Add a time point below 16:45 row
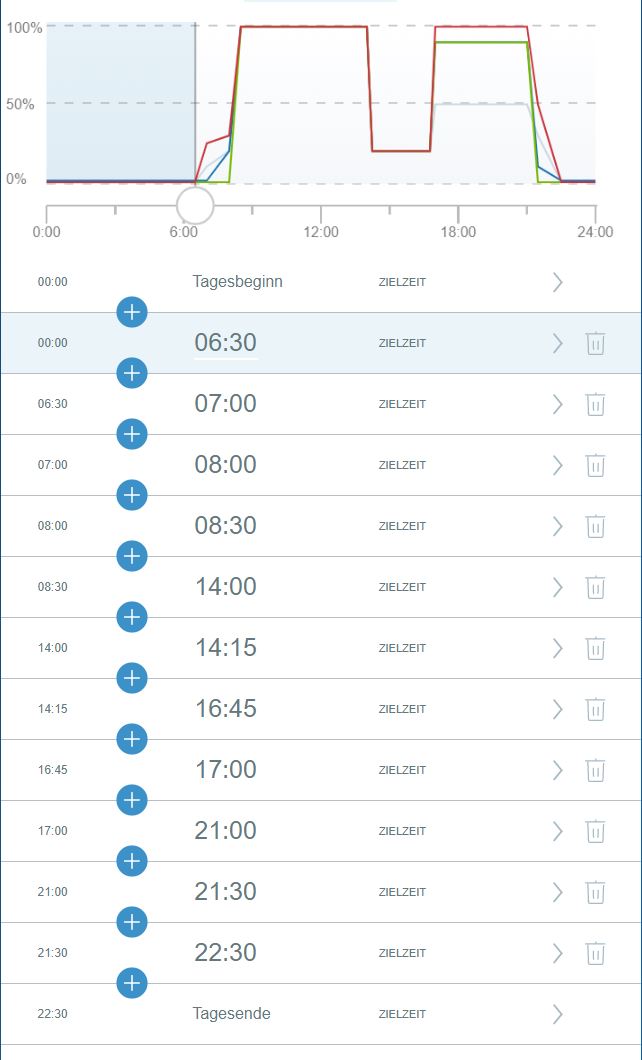 132,739
